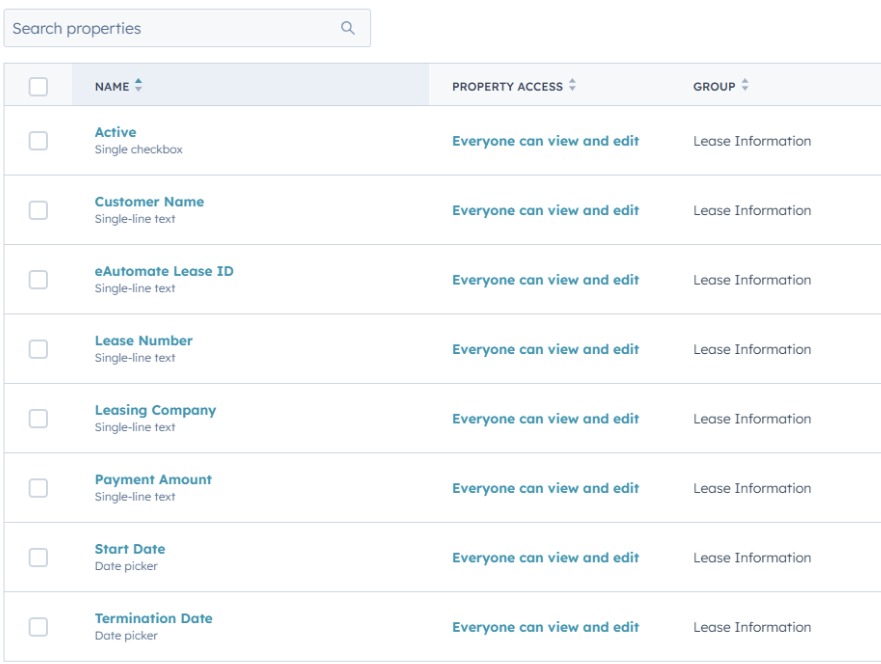Screen dimensions: 881x664
Task: Check the Leasing Company row checkbox
Action: [x=38, y=419]
